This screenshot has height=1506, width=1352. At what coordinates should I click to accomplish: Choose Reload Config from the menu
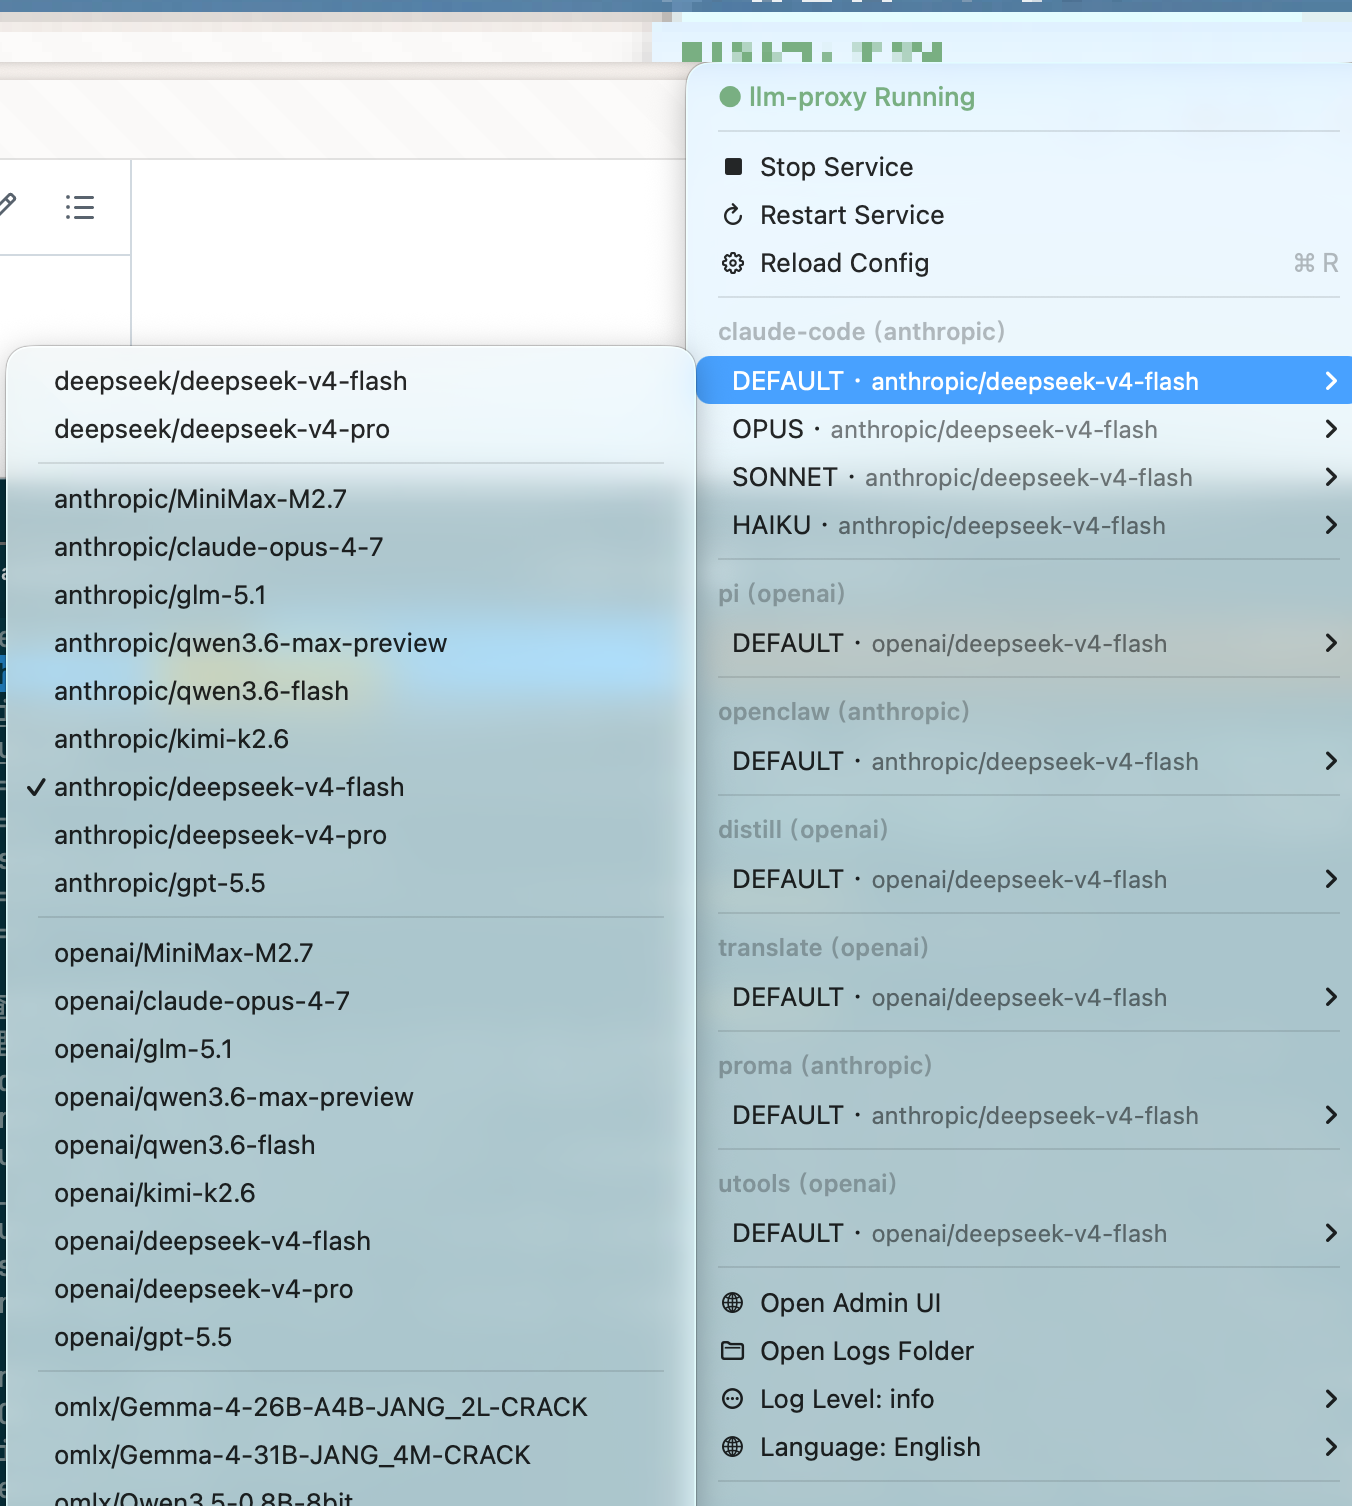click(1024, 263)
